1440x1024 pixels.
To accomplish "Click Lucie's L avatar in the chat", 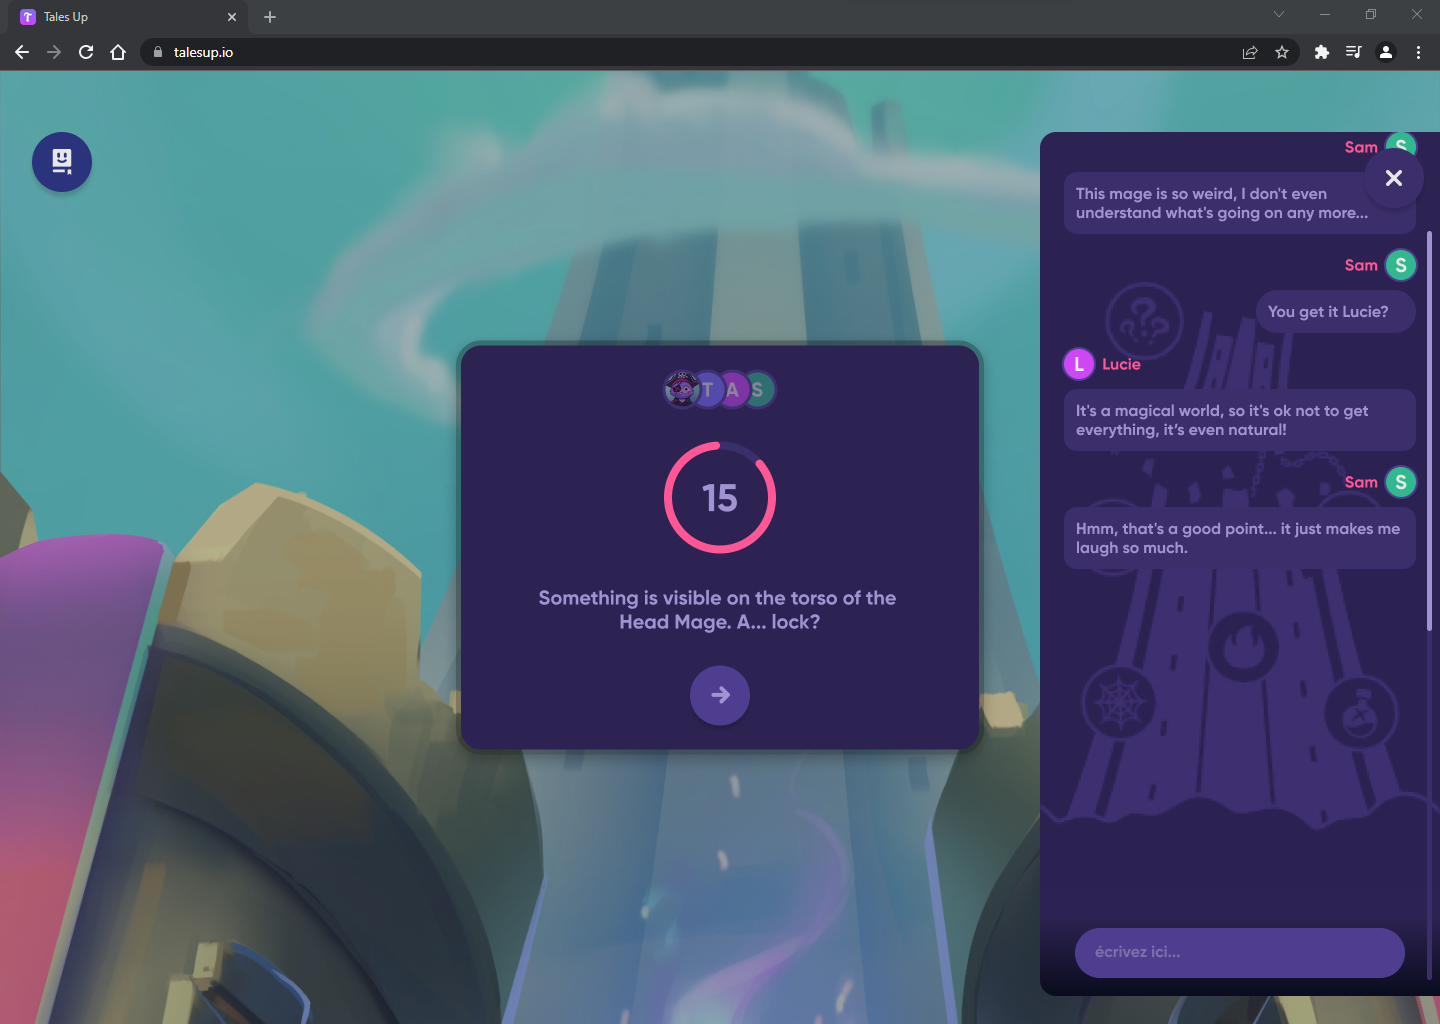I will tap(1078, 364).
